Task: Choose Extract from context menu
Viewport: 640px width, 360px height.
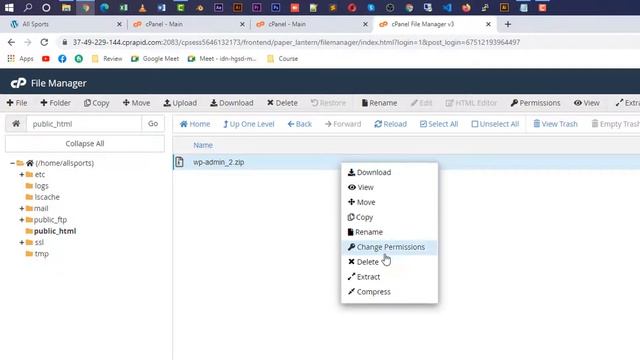Action: 389,277
